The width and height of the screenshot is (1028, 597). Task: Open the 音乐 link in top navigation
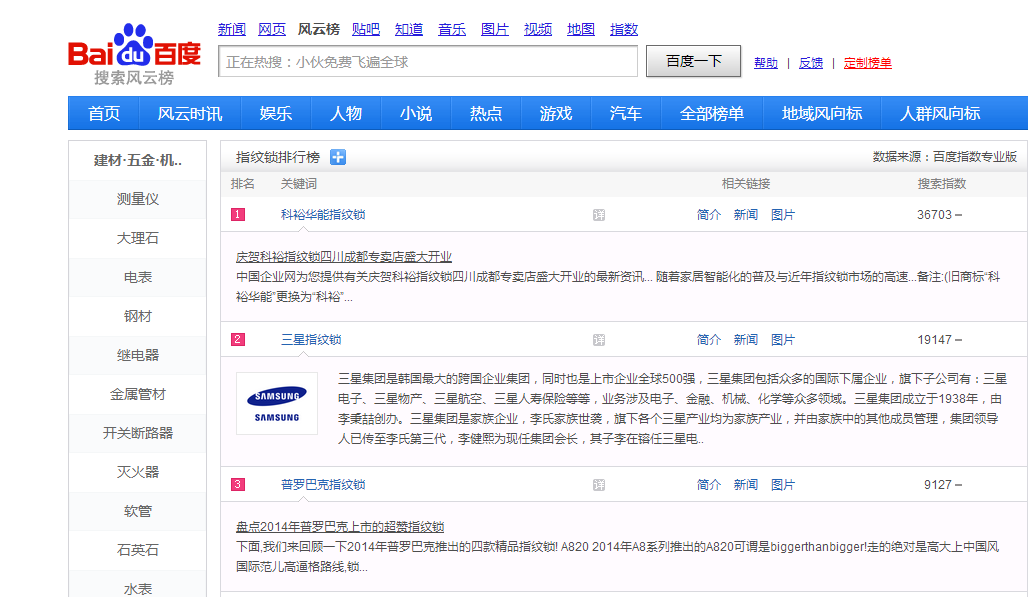[452, 29]
